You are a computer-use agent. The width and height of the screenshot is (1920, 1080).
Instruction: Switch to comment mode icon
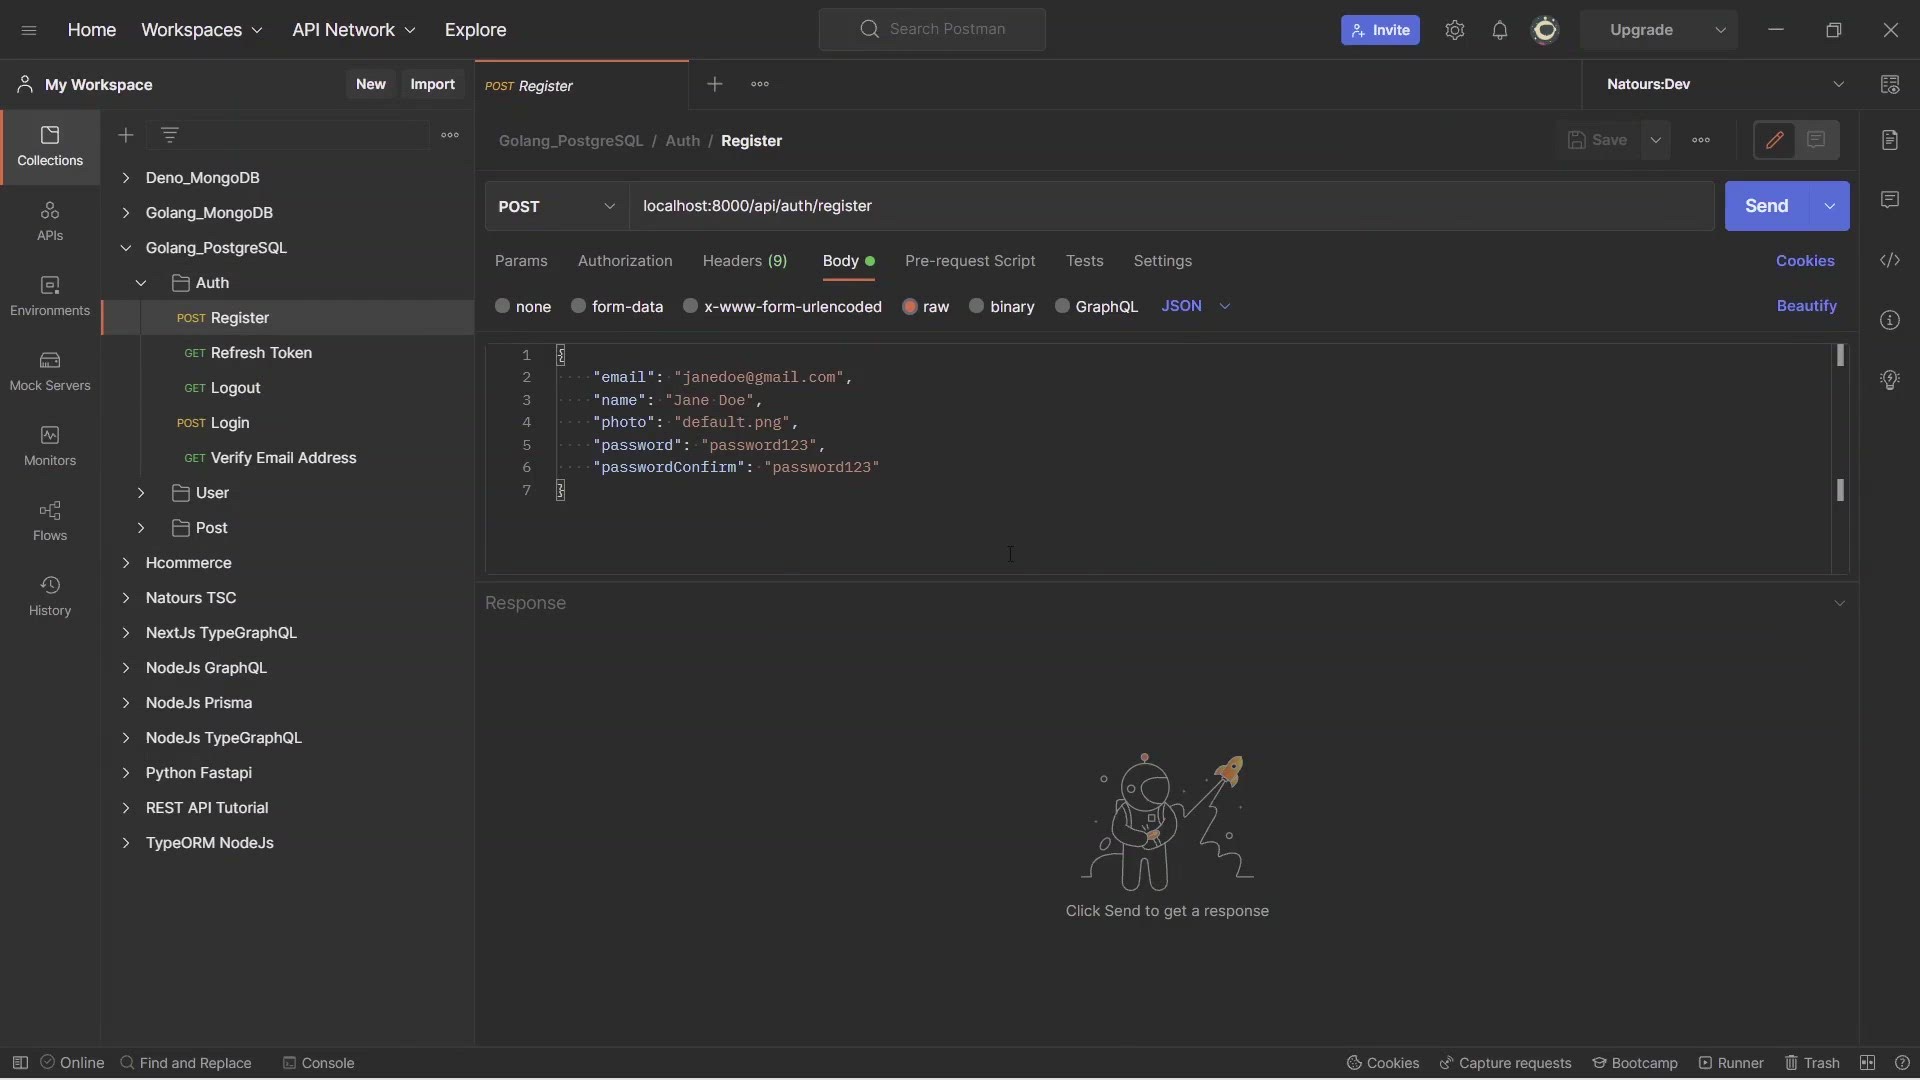(1817, 141)
